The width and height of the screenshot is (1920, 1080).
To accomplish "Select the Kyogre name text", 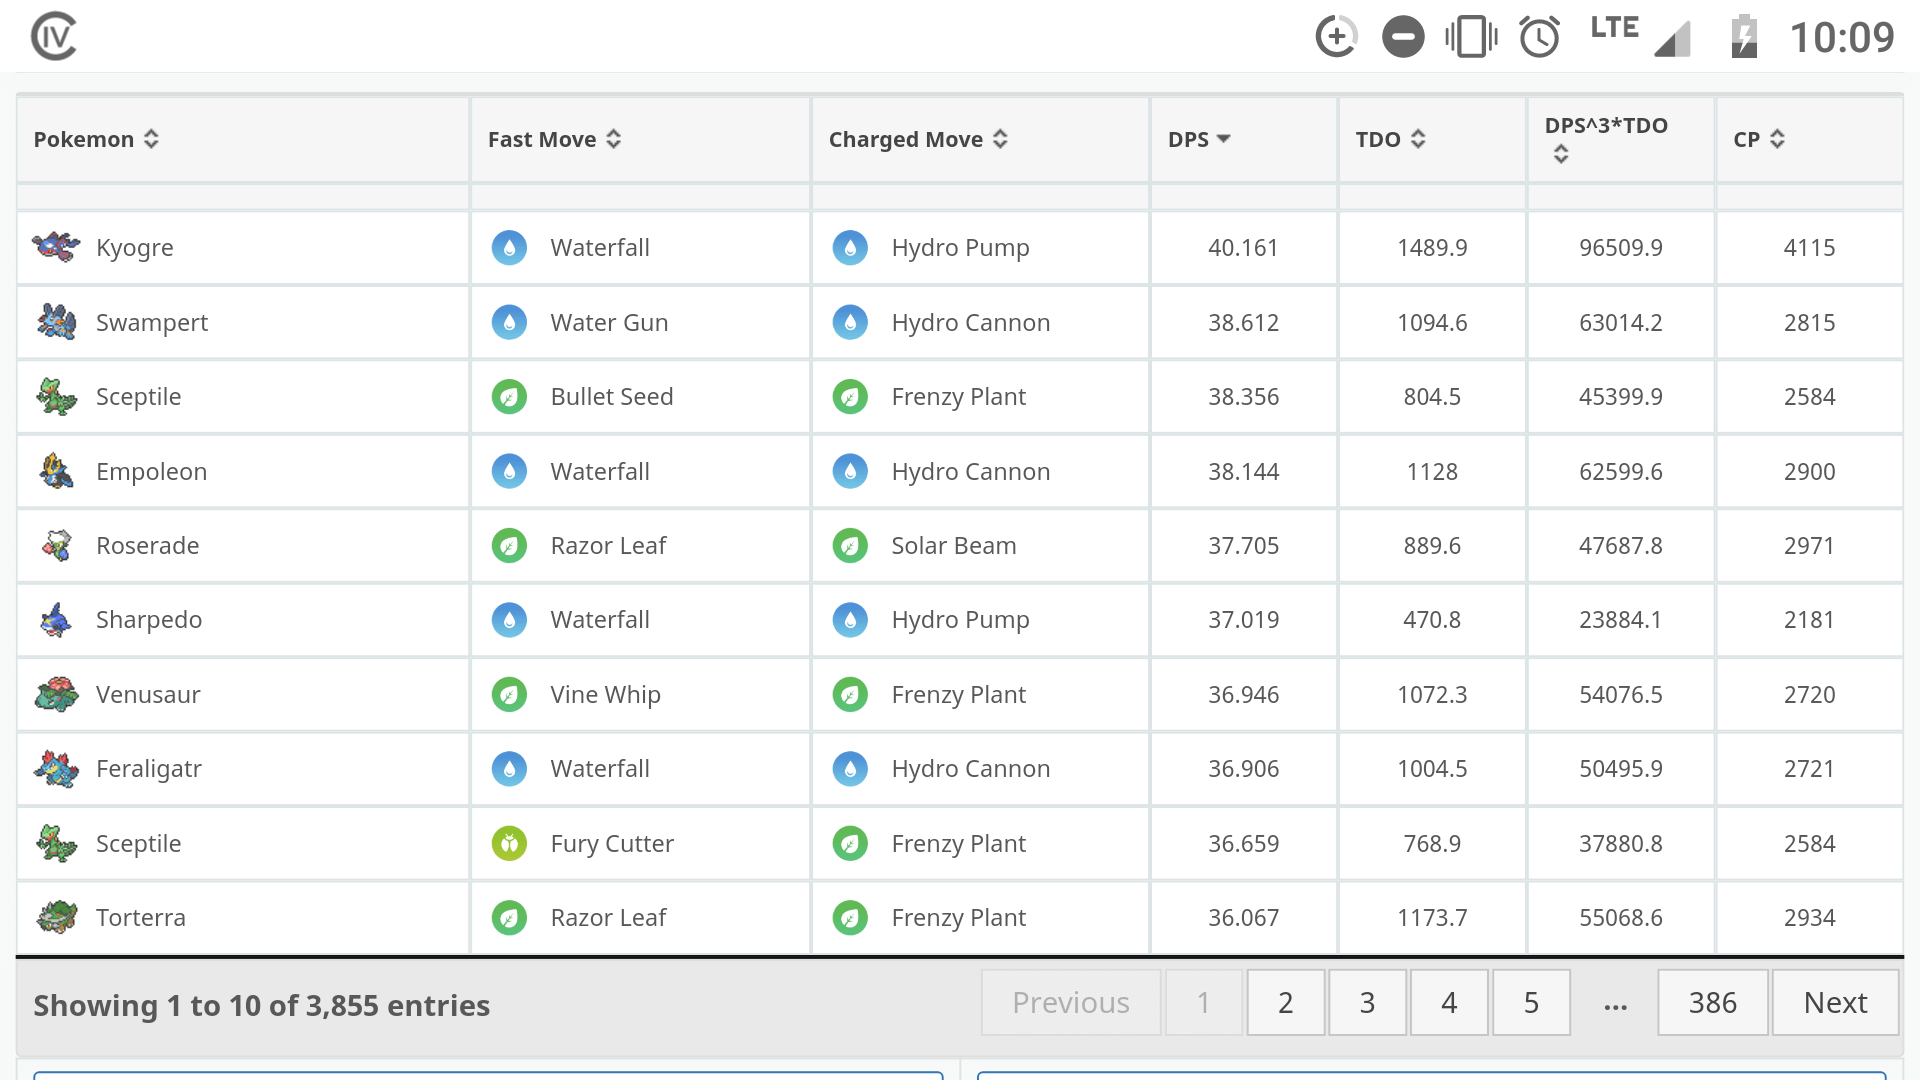I will click(x=135, y=248).
